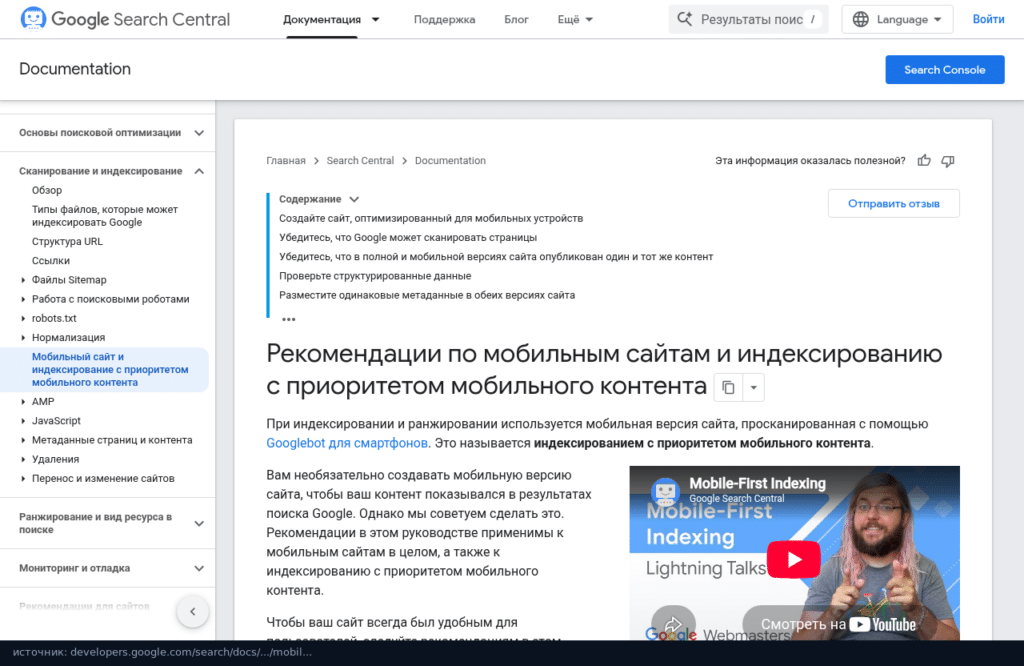Open Типы файлов sidebar item

(104, 215)
